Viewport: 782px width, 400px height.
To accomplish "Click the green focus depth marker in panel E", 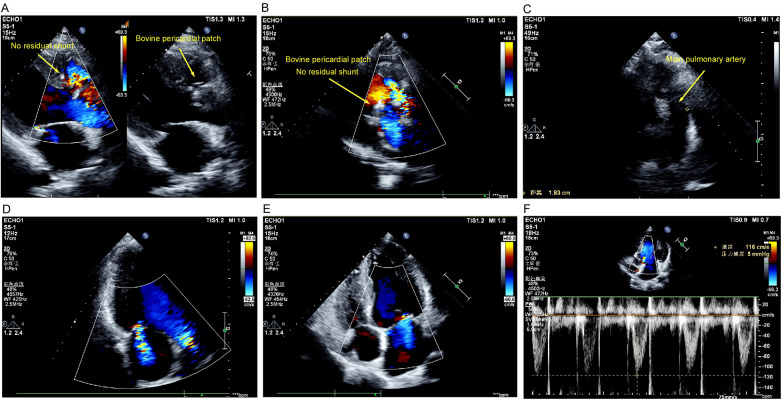I will [456, 287].
